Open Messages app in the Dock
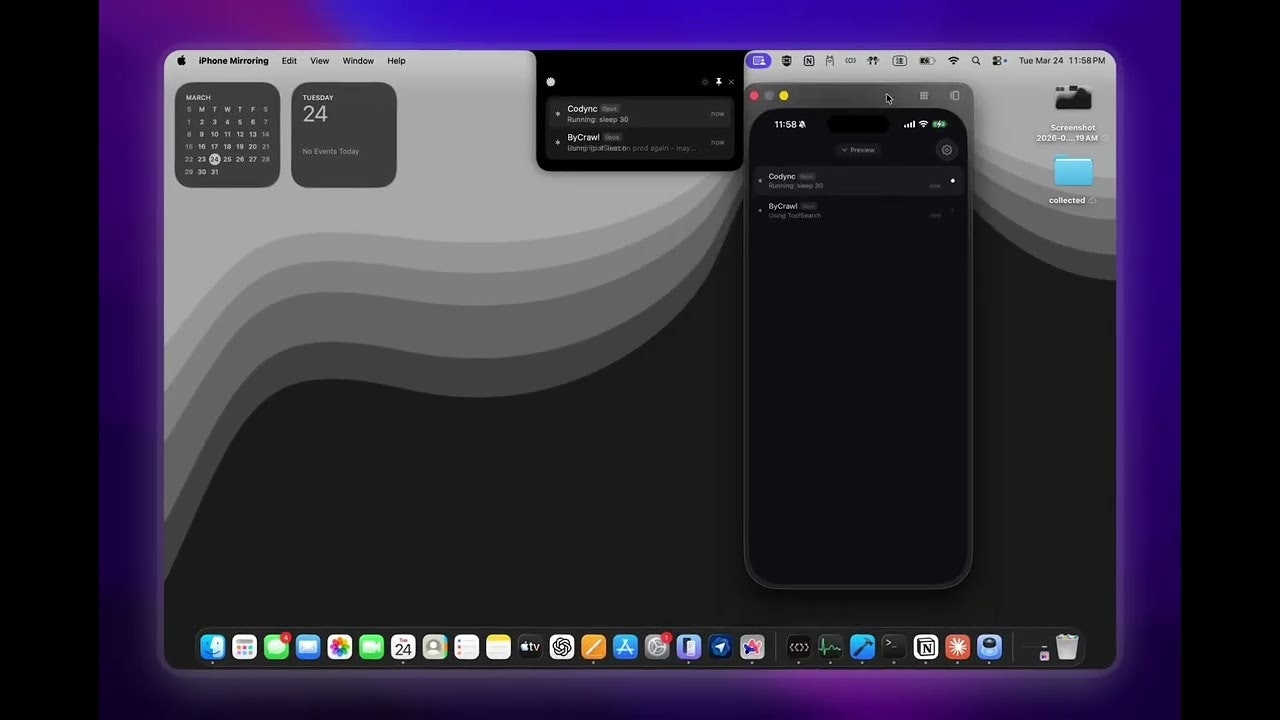 pyautogui.click(x=276, y=647)
